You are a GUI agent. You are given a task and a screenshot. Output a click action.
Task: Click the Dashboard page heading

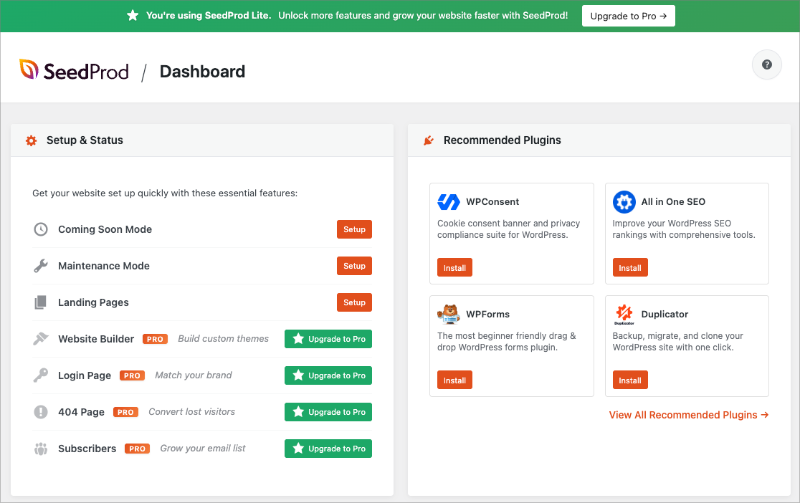click(203, 71)
